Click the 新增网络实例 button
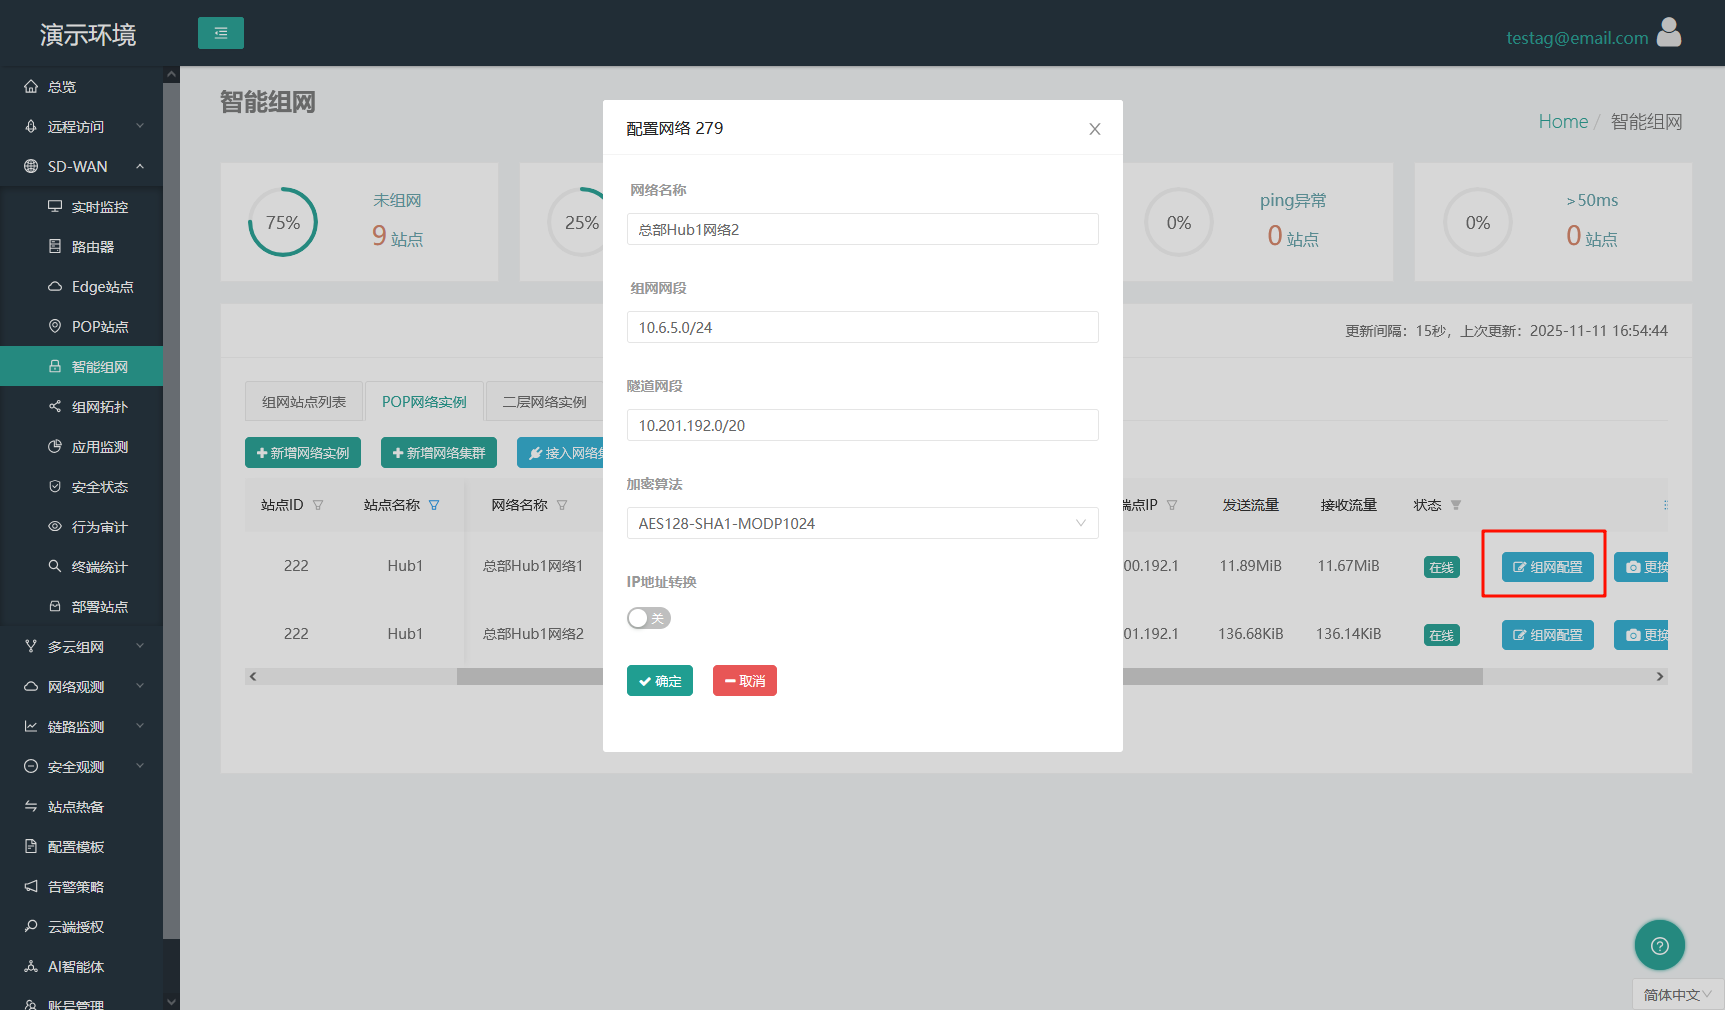The width and height of the screenshot is (1725, 1010). click(303, 453)
